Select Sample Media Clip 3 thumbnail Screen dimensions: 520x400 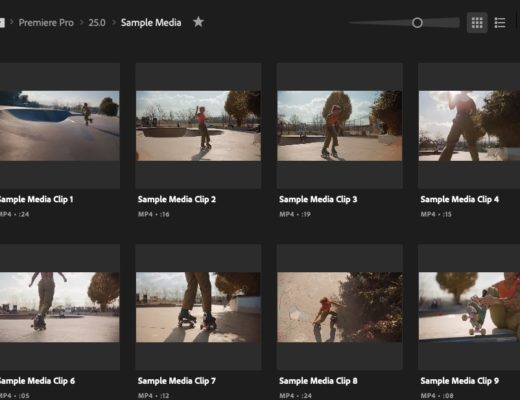(x=340, y=126)
